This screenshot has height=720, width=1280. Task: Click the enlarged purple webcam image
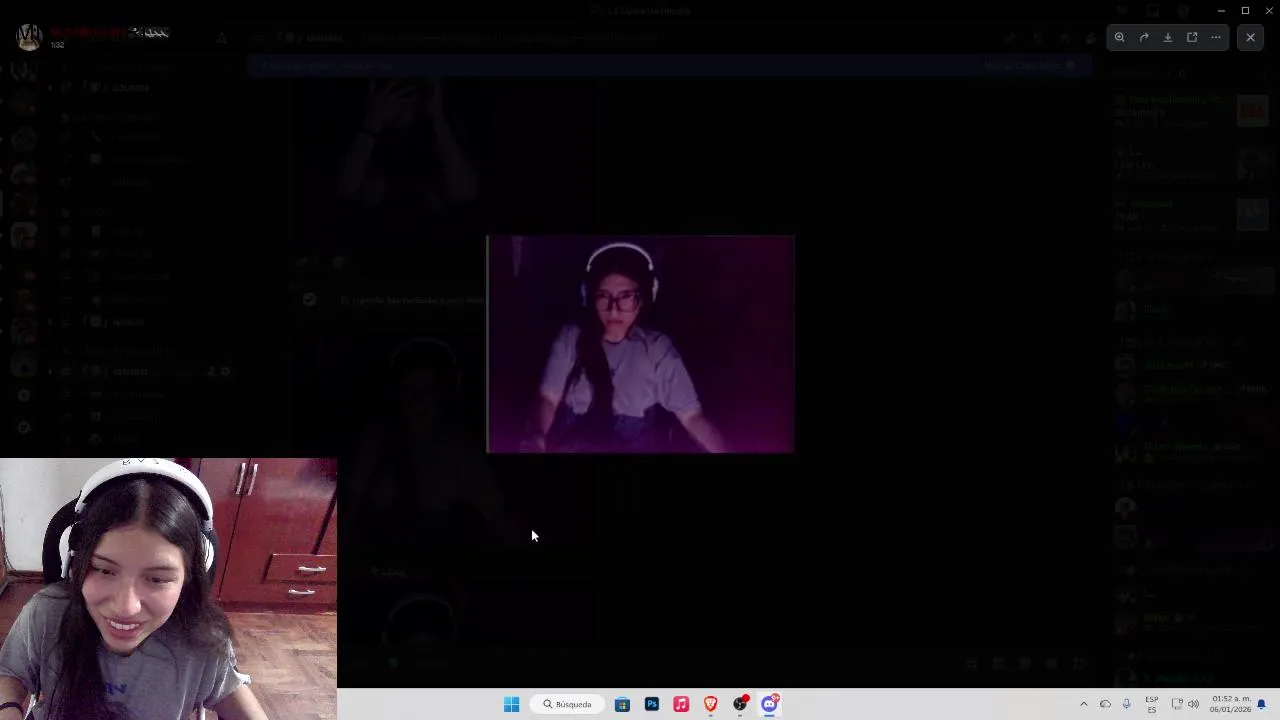(640, 344)
